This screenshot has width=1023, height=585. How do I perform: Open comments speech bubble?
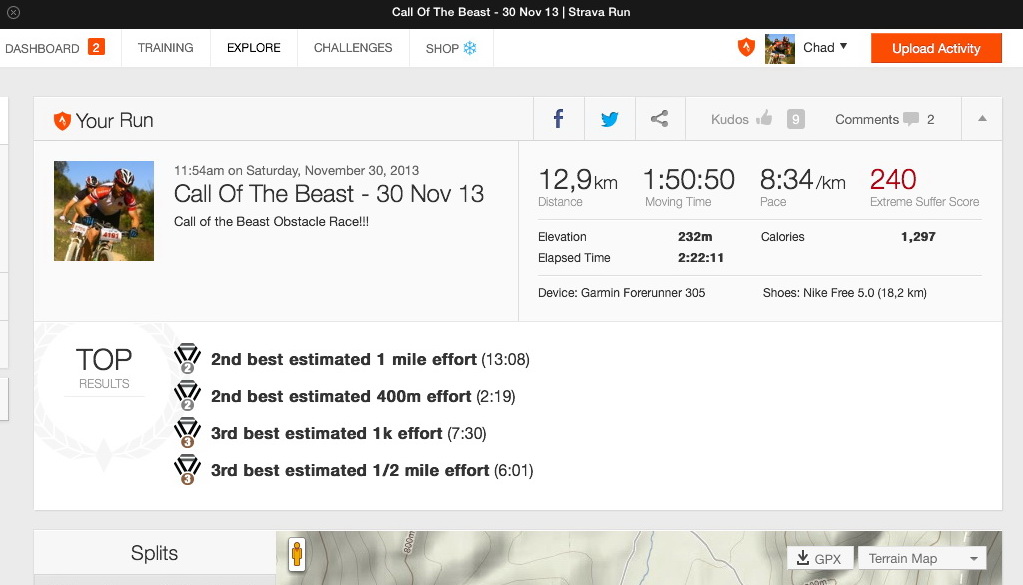click(910, 119)
